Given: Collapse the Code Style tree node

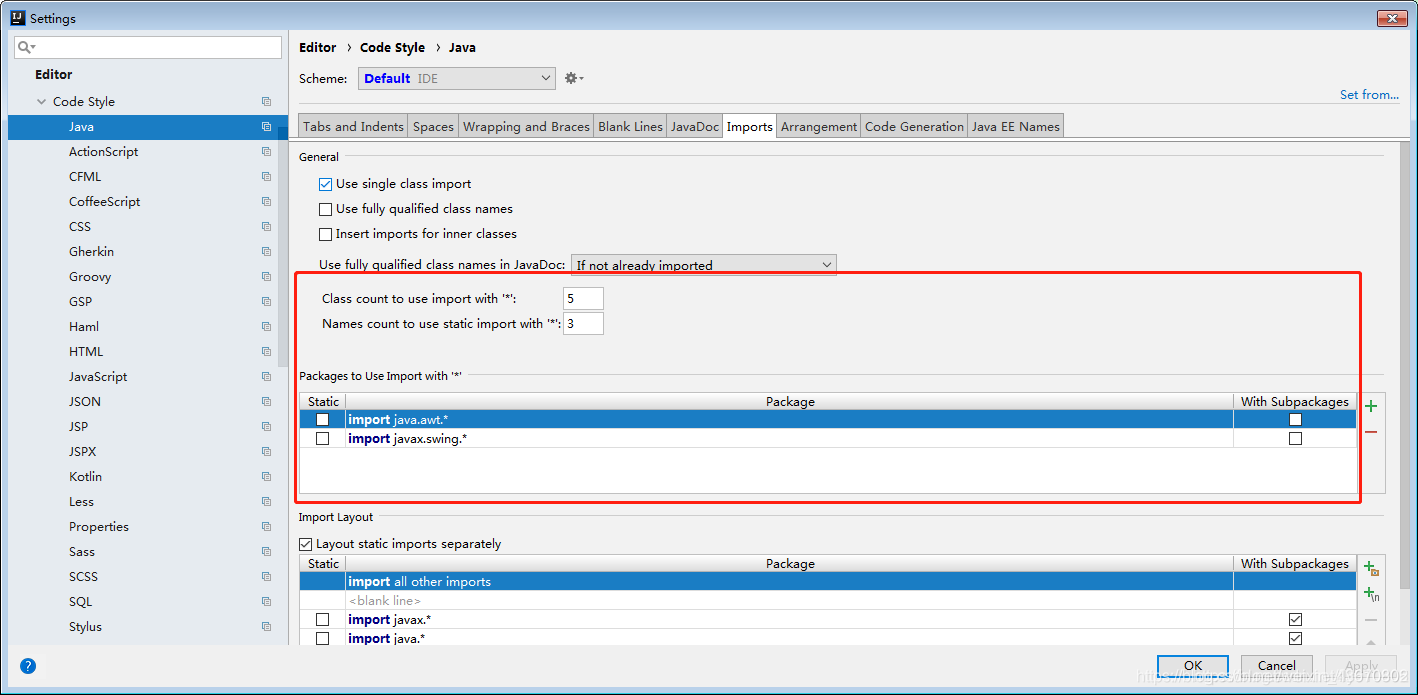Looking at the screenshot, I should pyautogui.click(x=42, y=102).
